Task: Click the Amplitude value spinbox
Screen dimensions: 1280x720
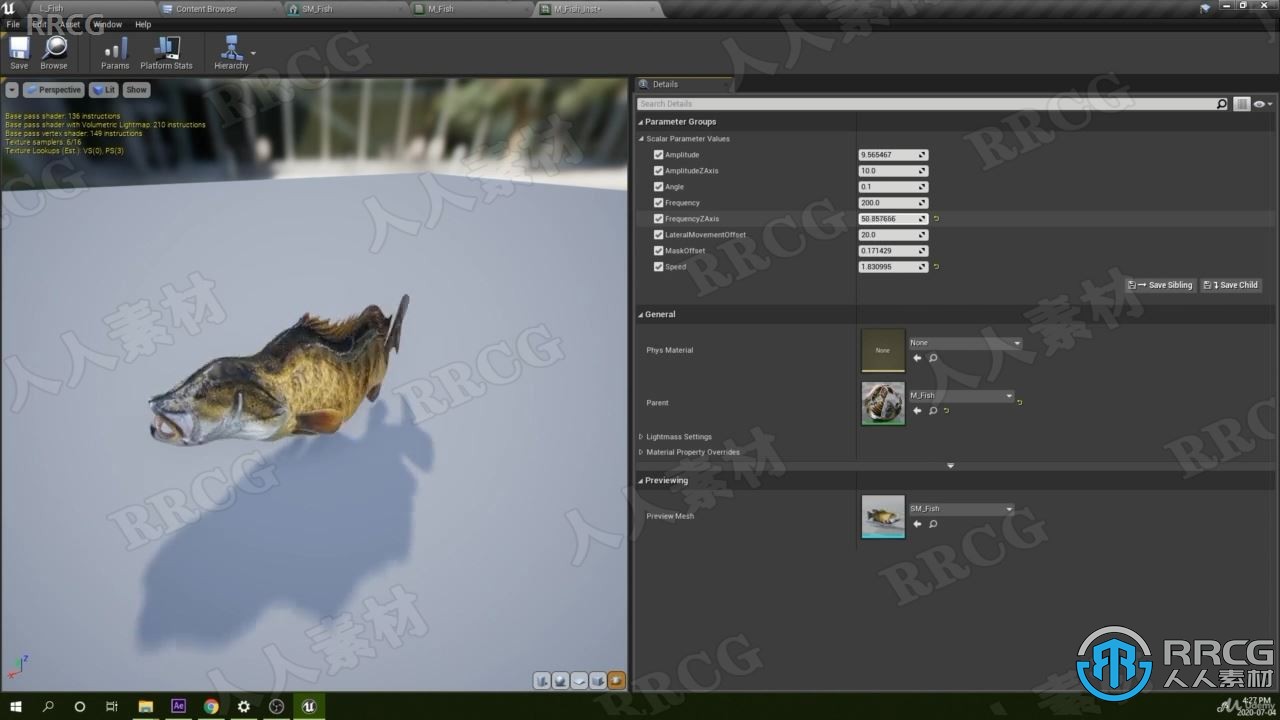Action: click(x=893, y=155)
